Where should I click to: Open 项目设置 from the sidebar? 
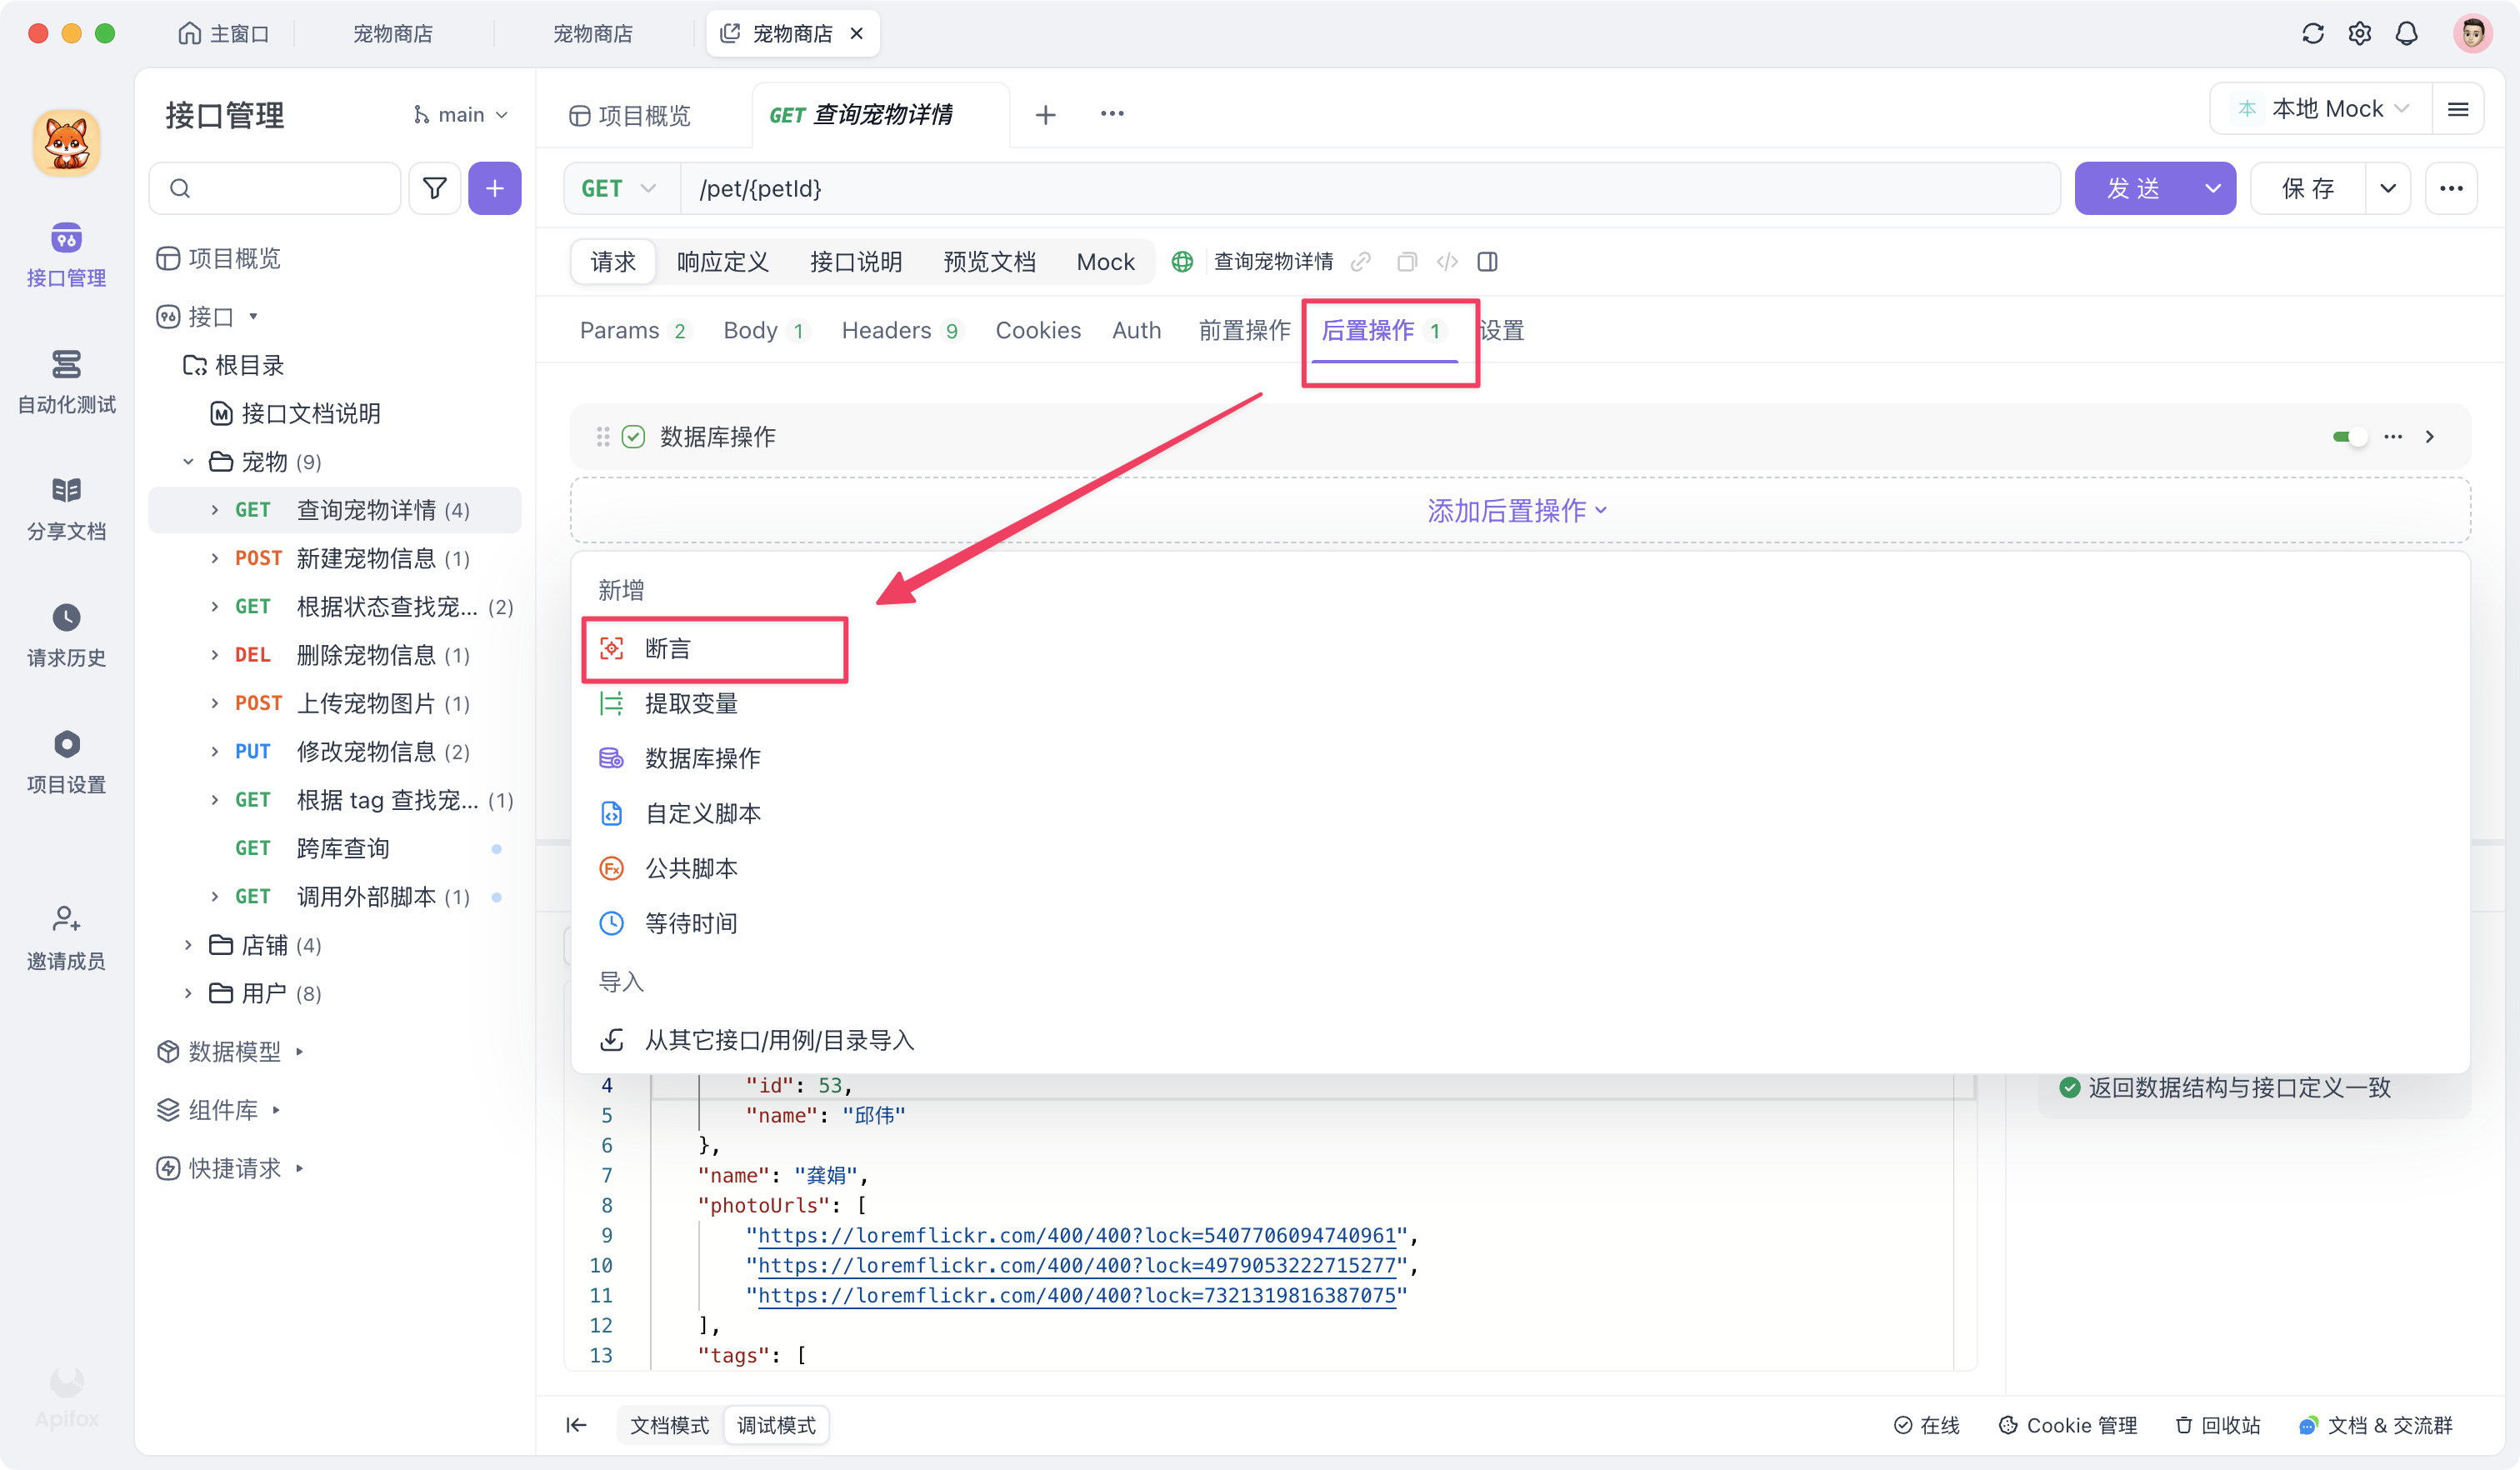tap(66, 762)
